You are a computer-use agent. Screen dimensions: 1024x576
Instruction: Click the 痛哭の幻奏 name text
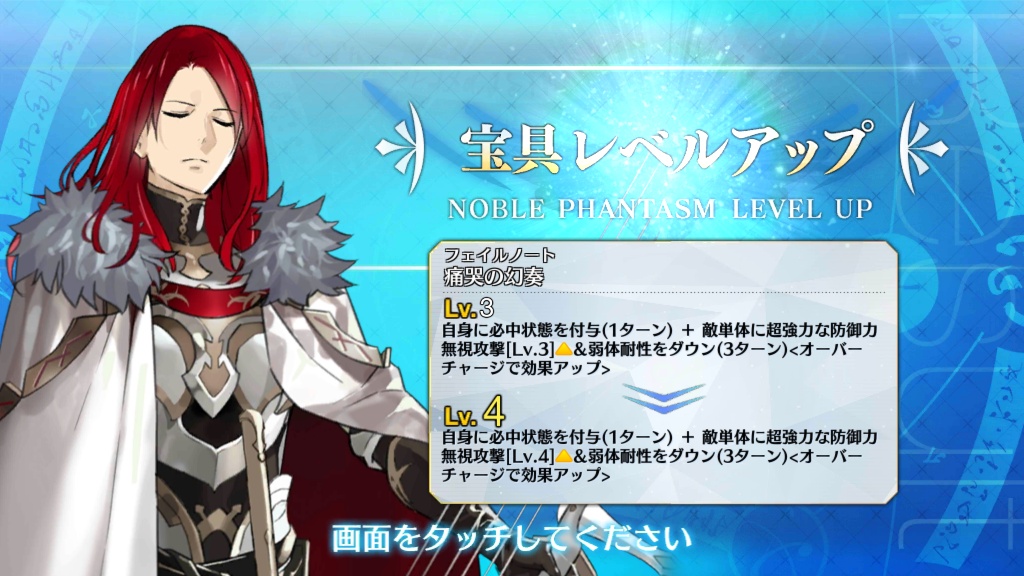click(x=494, y=277)
